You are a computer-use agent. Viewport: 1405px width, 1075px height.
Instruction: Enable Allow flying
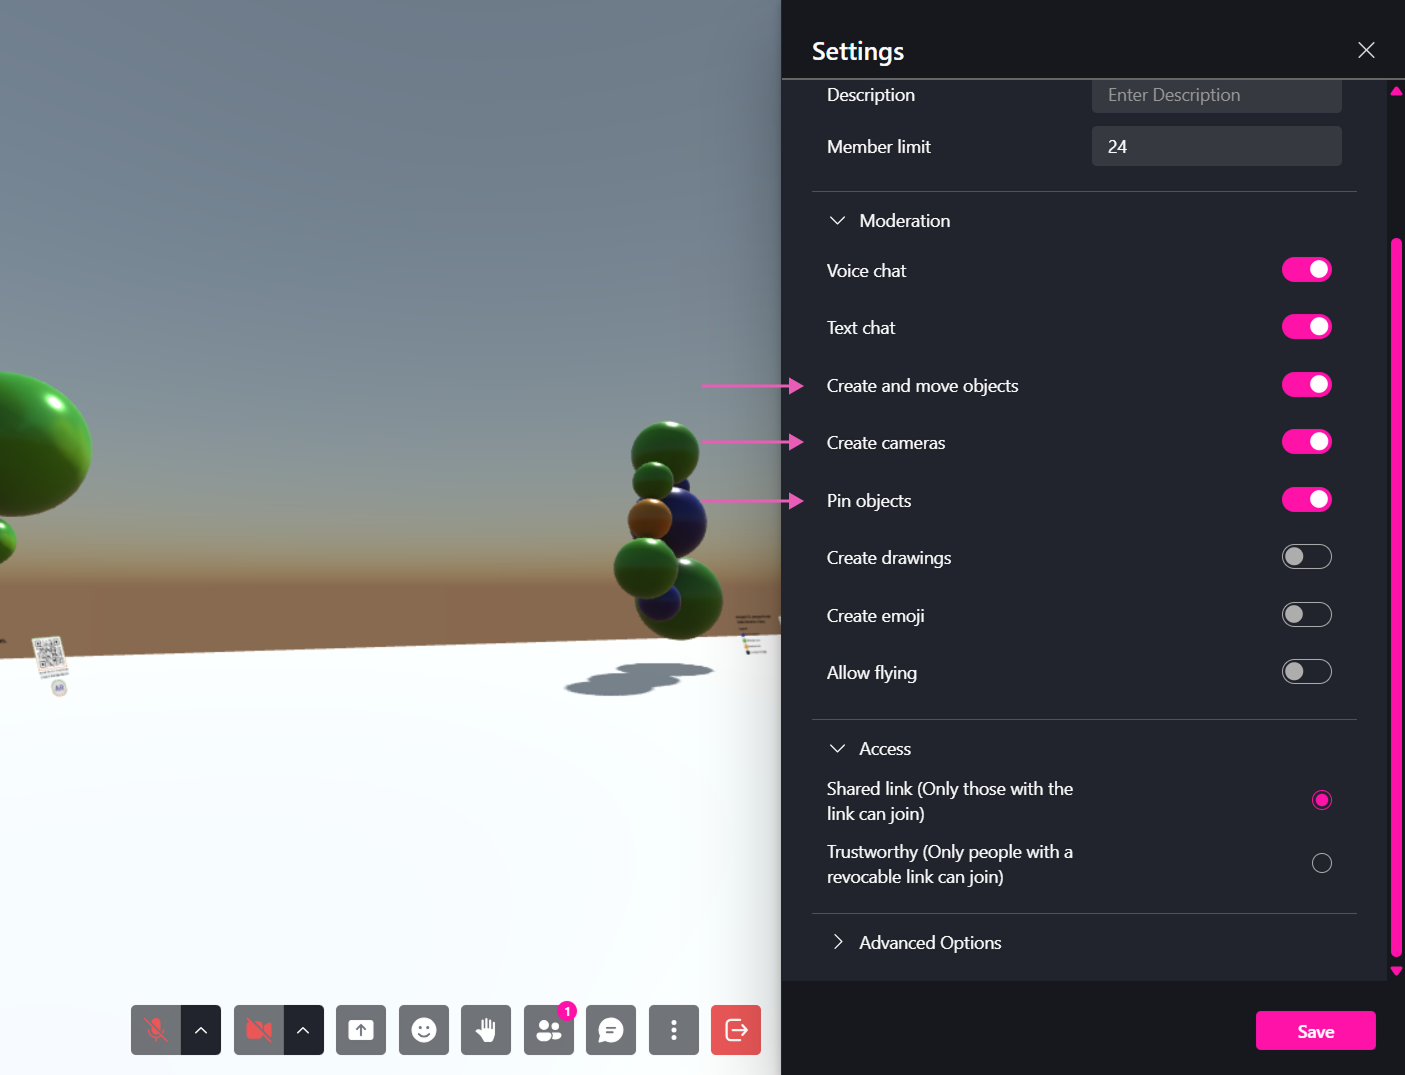point(1306,671)
